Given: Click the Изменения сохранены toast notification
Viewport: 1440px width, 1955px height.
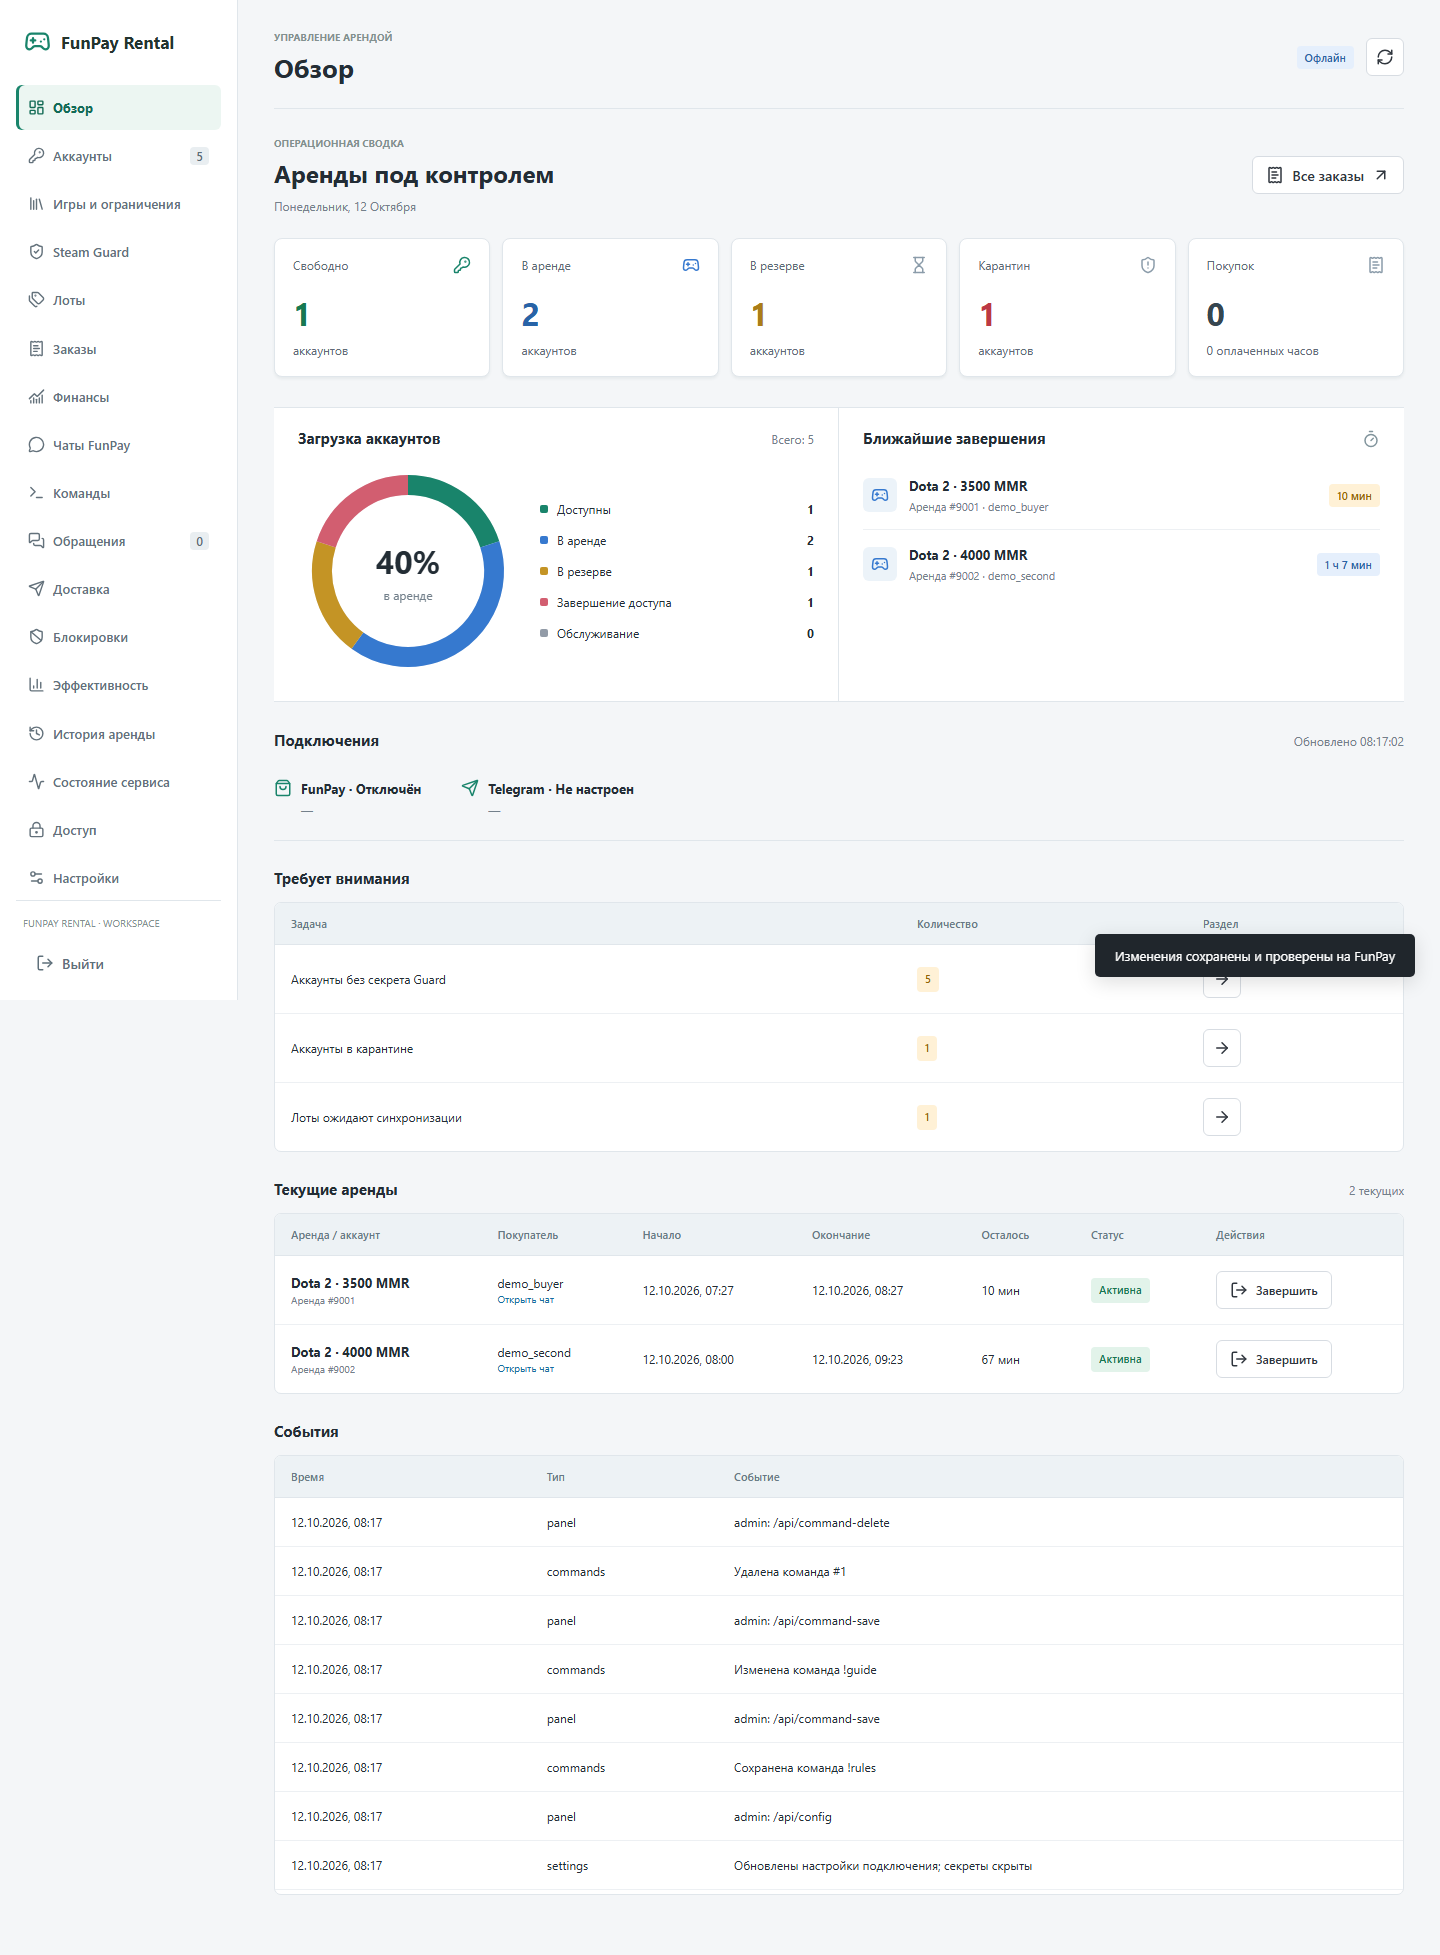Looking at the screenshot, I should 1255,956.
